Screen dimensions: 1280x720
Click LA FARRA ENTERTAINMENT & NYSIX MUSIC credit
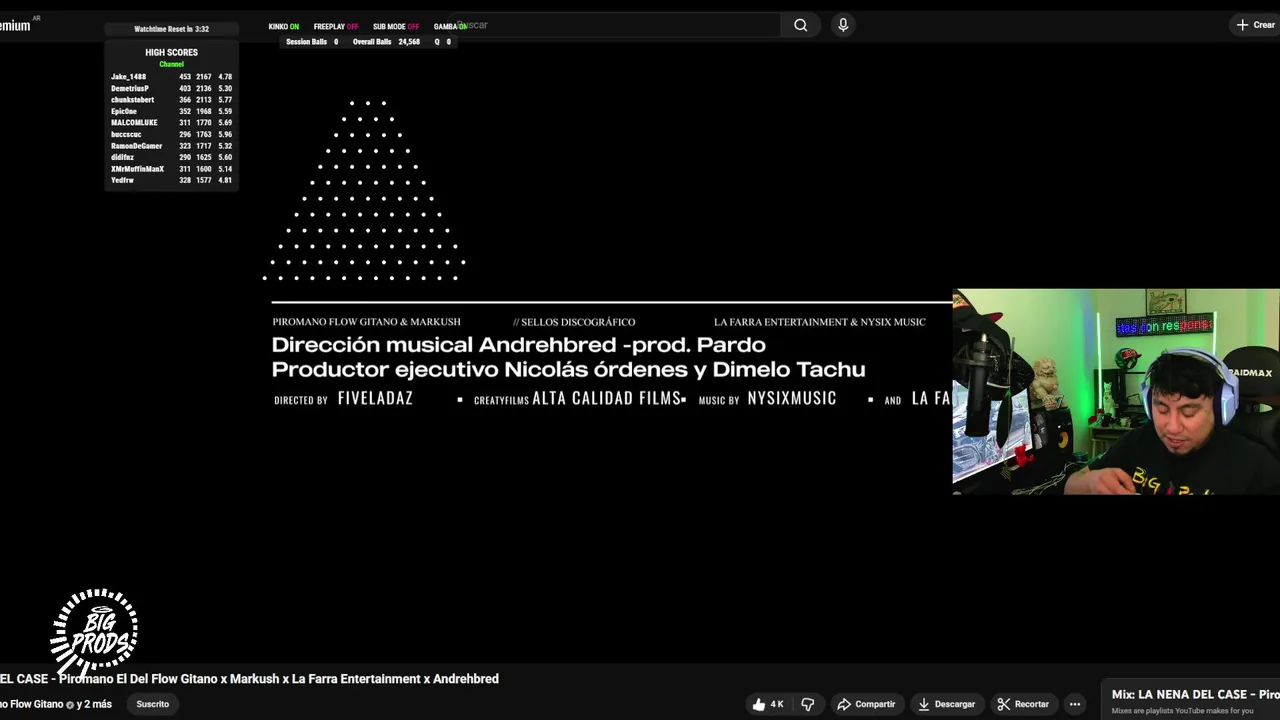(820, 322)
